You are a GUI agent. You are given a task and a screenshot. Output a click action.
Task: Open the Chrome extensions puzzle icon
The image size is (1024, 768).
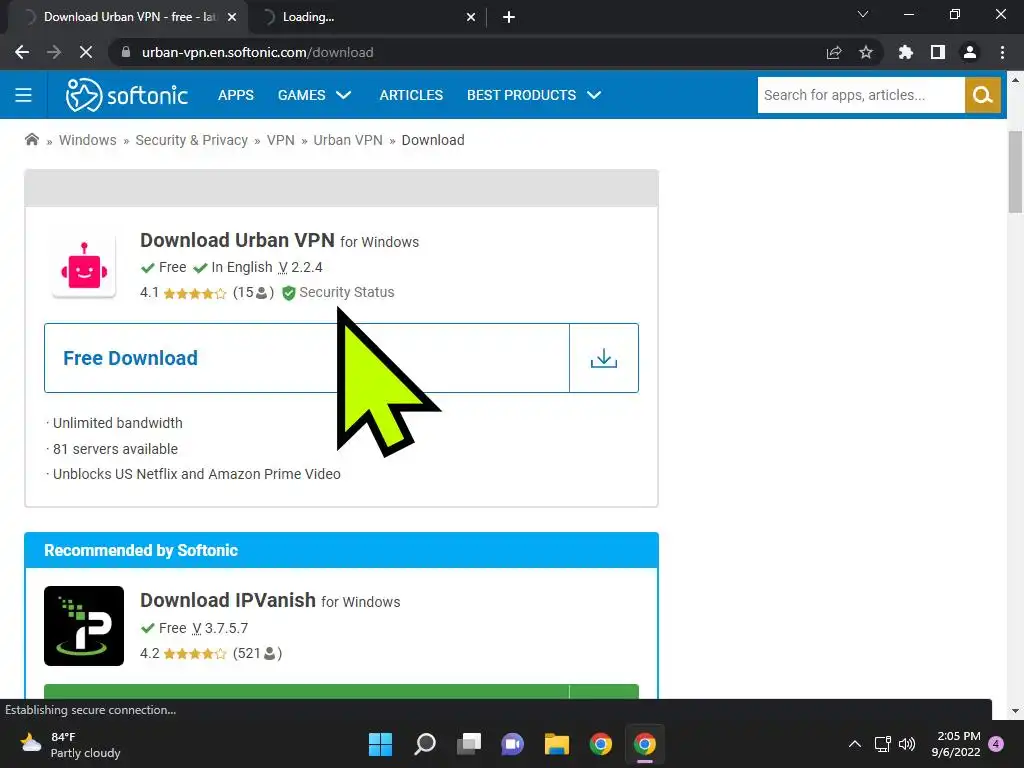click(906, 52)
